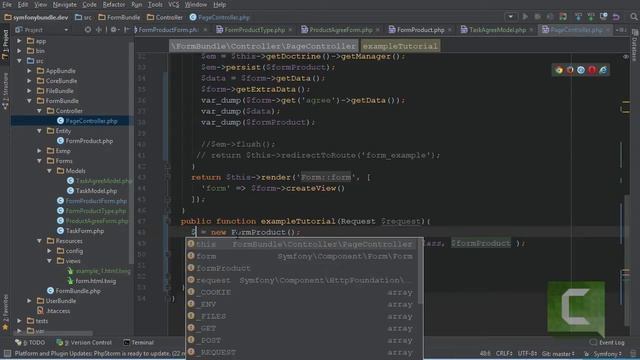Image resolution: width=640 pixels, height=360 pixels.
Task: Expand the UserBundle folder
Action: tap(29, 301)
